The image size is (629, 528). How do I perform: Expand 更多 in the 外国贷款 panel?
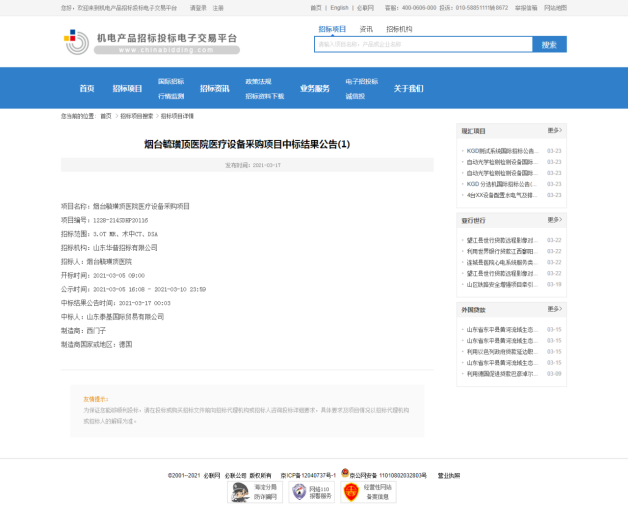click(554, 310)
